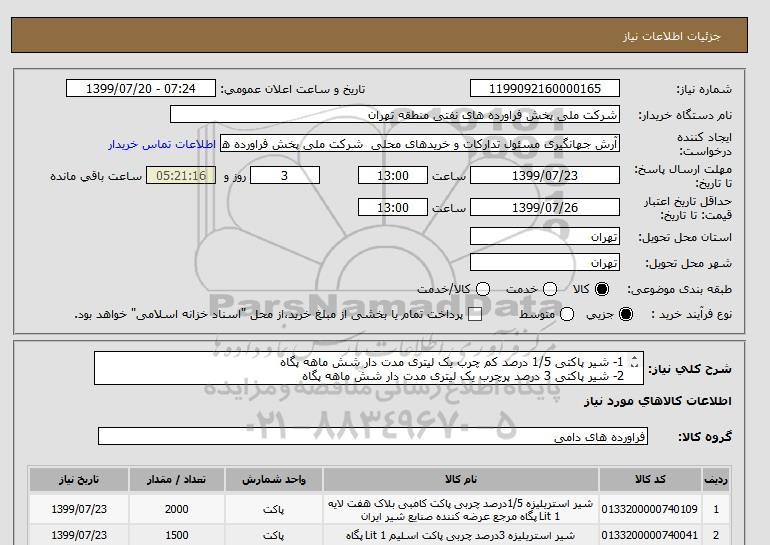
Task: Click quantity cell 1500
Action: (177, 535)
